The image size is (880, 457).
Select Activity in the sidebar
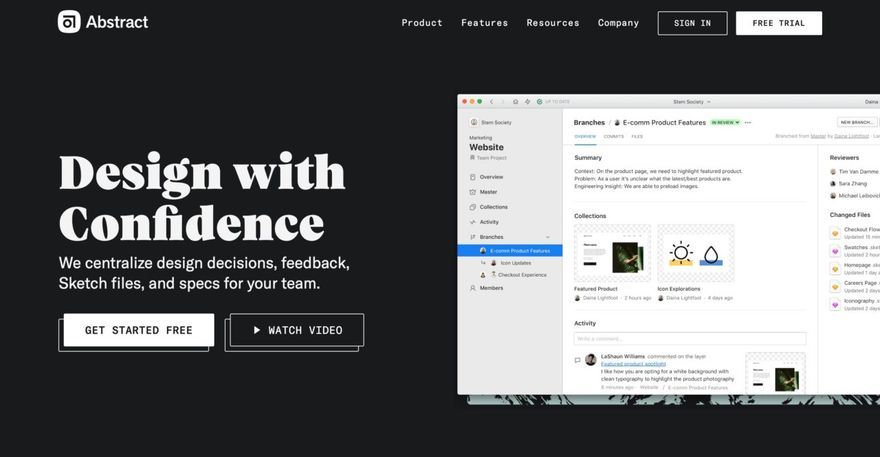pos(489,222)
